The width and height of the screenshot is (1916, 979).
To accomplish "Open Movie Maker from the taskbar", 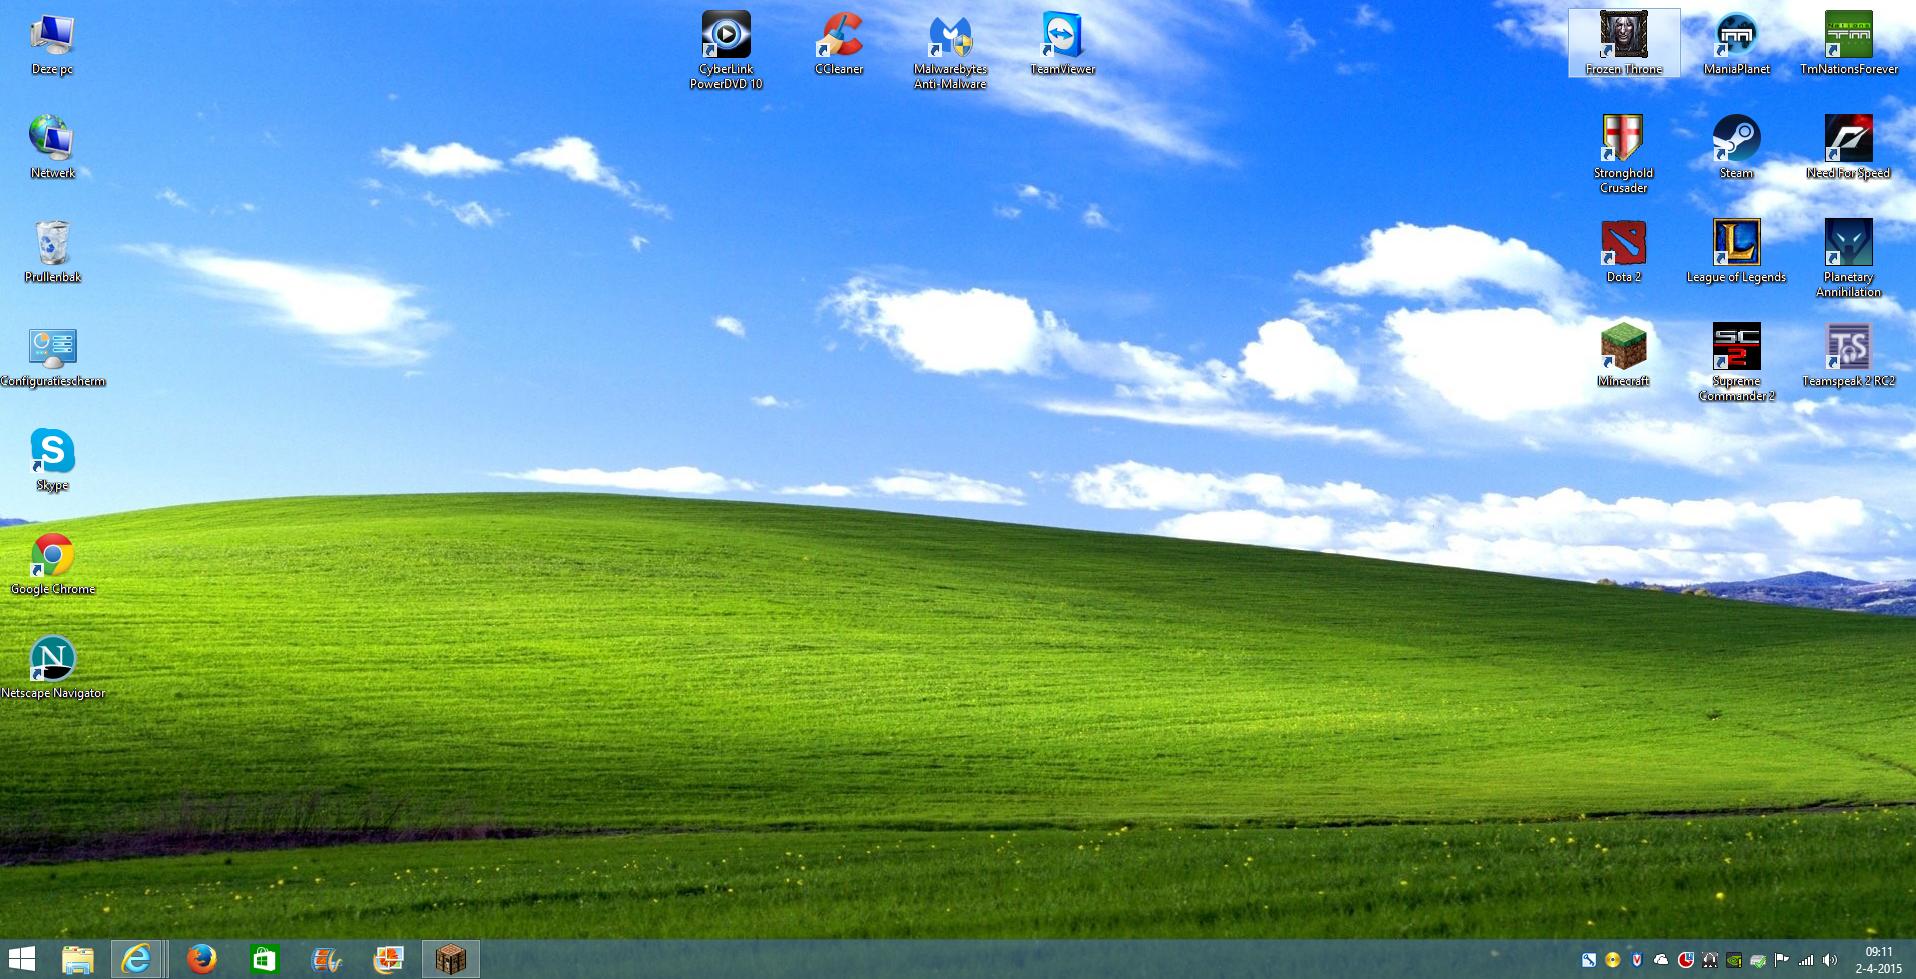I will (326, 960).
